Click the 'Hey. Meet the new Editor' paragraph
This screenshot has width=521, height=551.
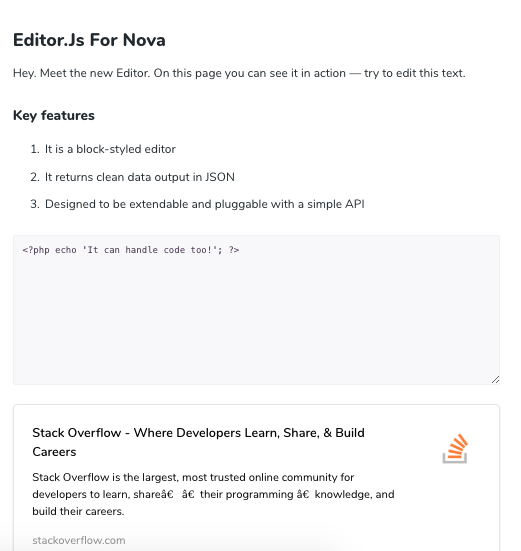tap(239, 73)
